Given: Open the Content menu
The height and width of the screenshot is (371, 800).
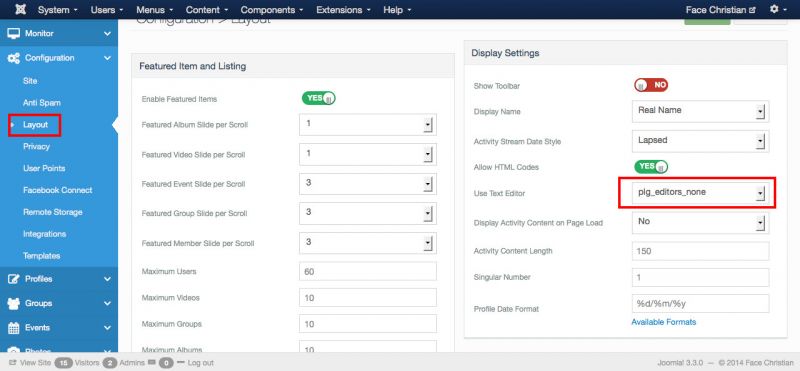Looking at the screenshot, I should [x=207, y=10].
